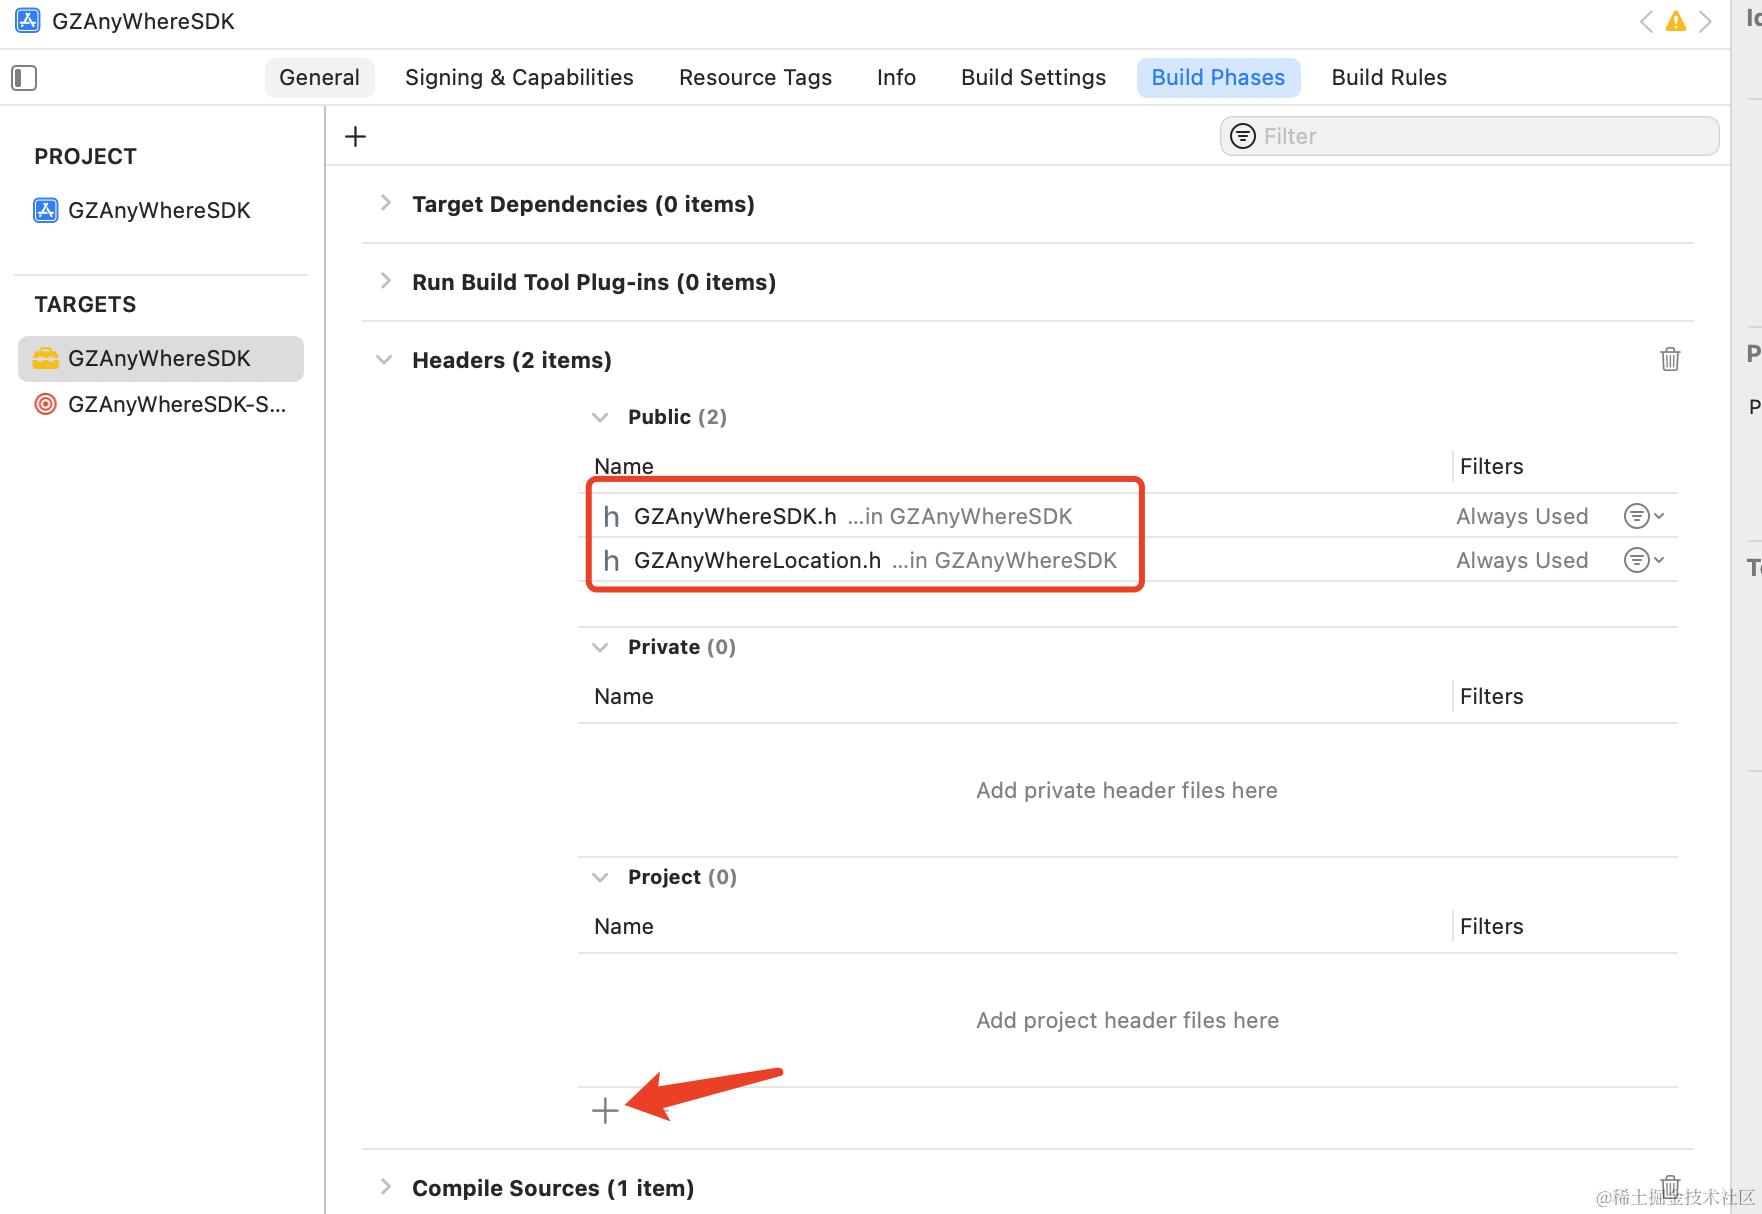Open the Build Settings tab
This screenshot has width=1762, height=1214.
point(1033,78)
